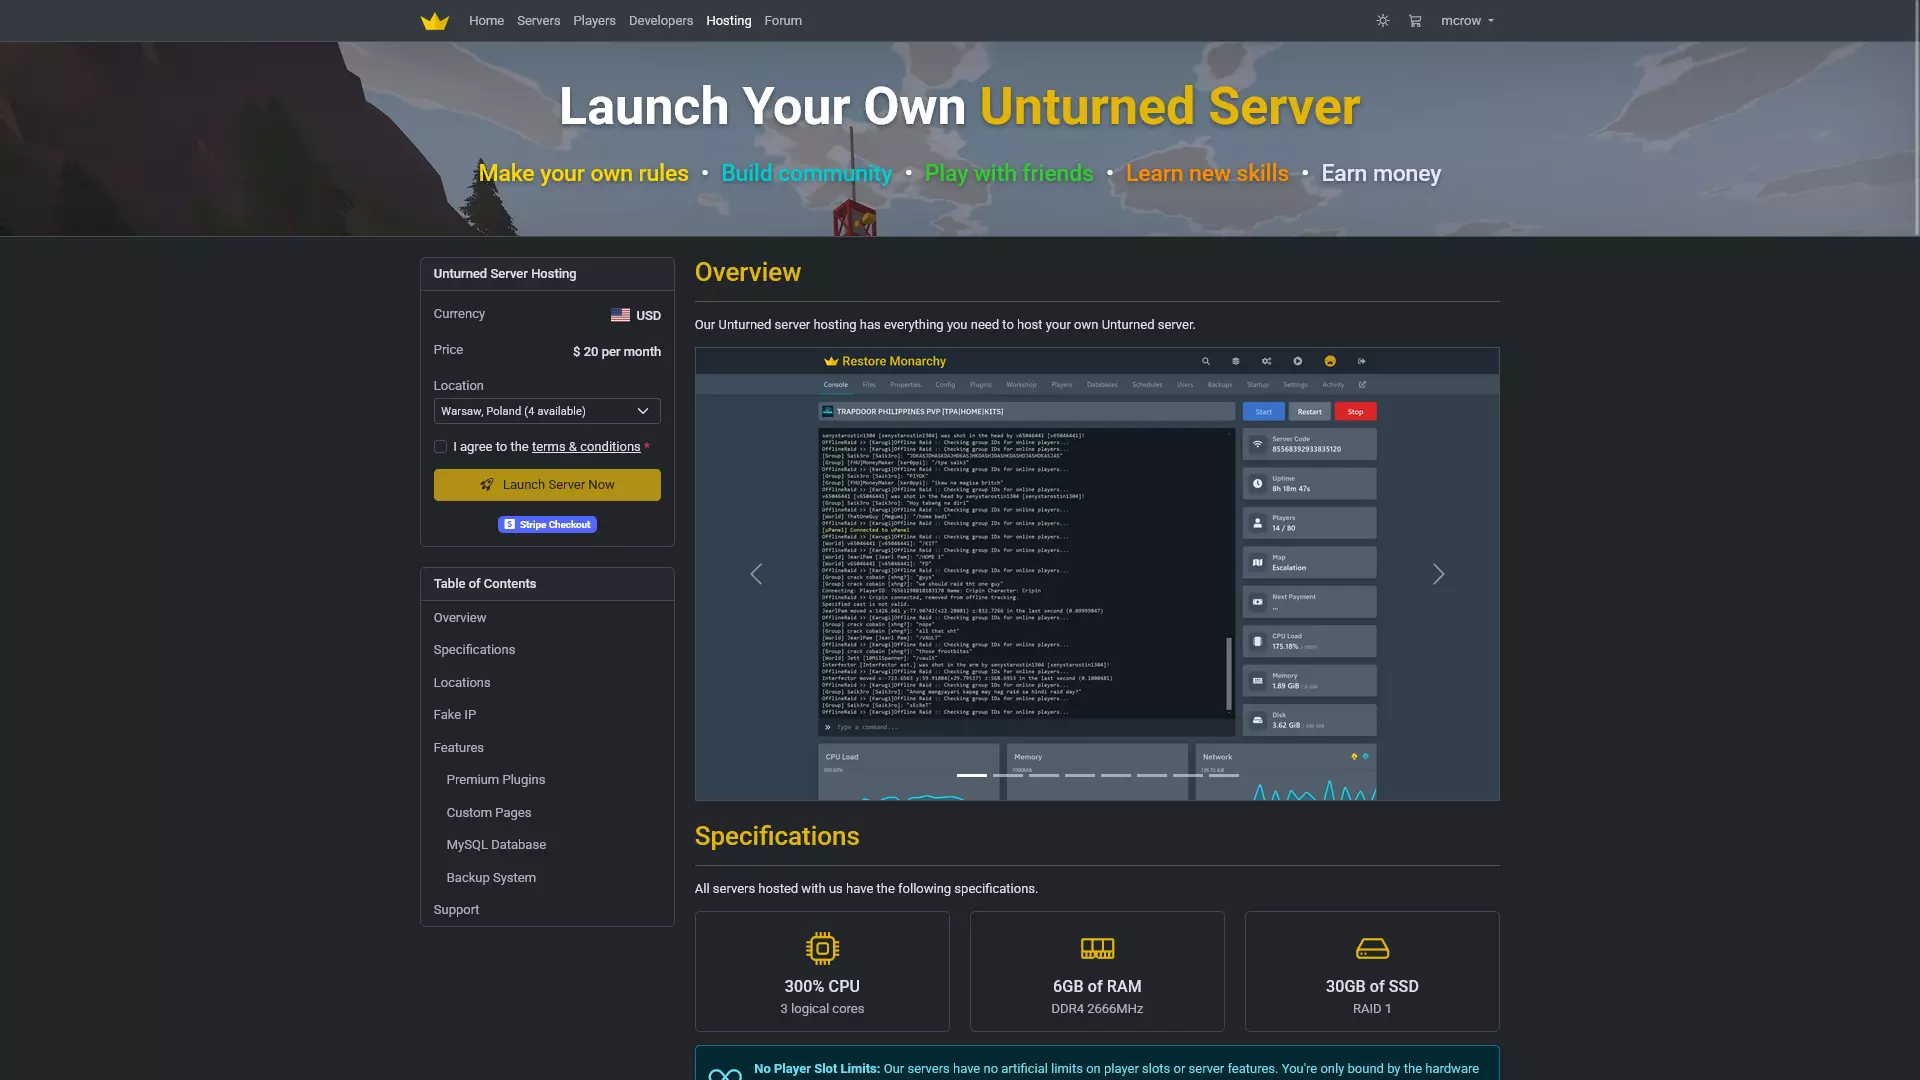The image size is (1920, 1080).
Task: Click the RAM memory icon
Action: tap(1097, 948)
